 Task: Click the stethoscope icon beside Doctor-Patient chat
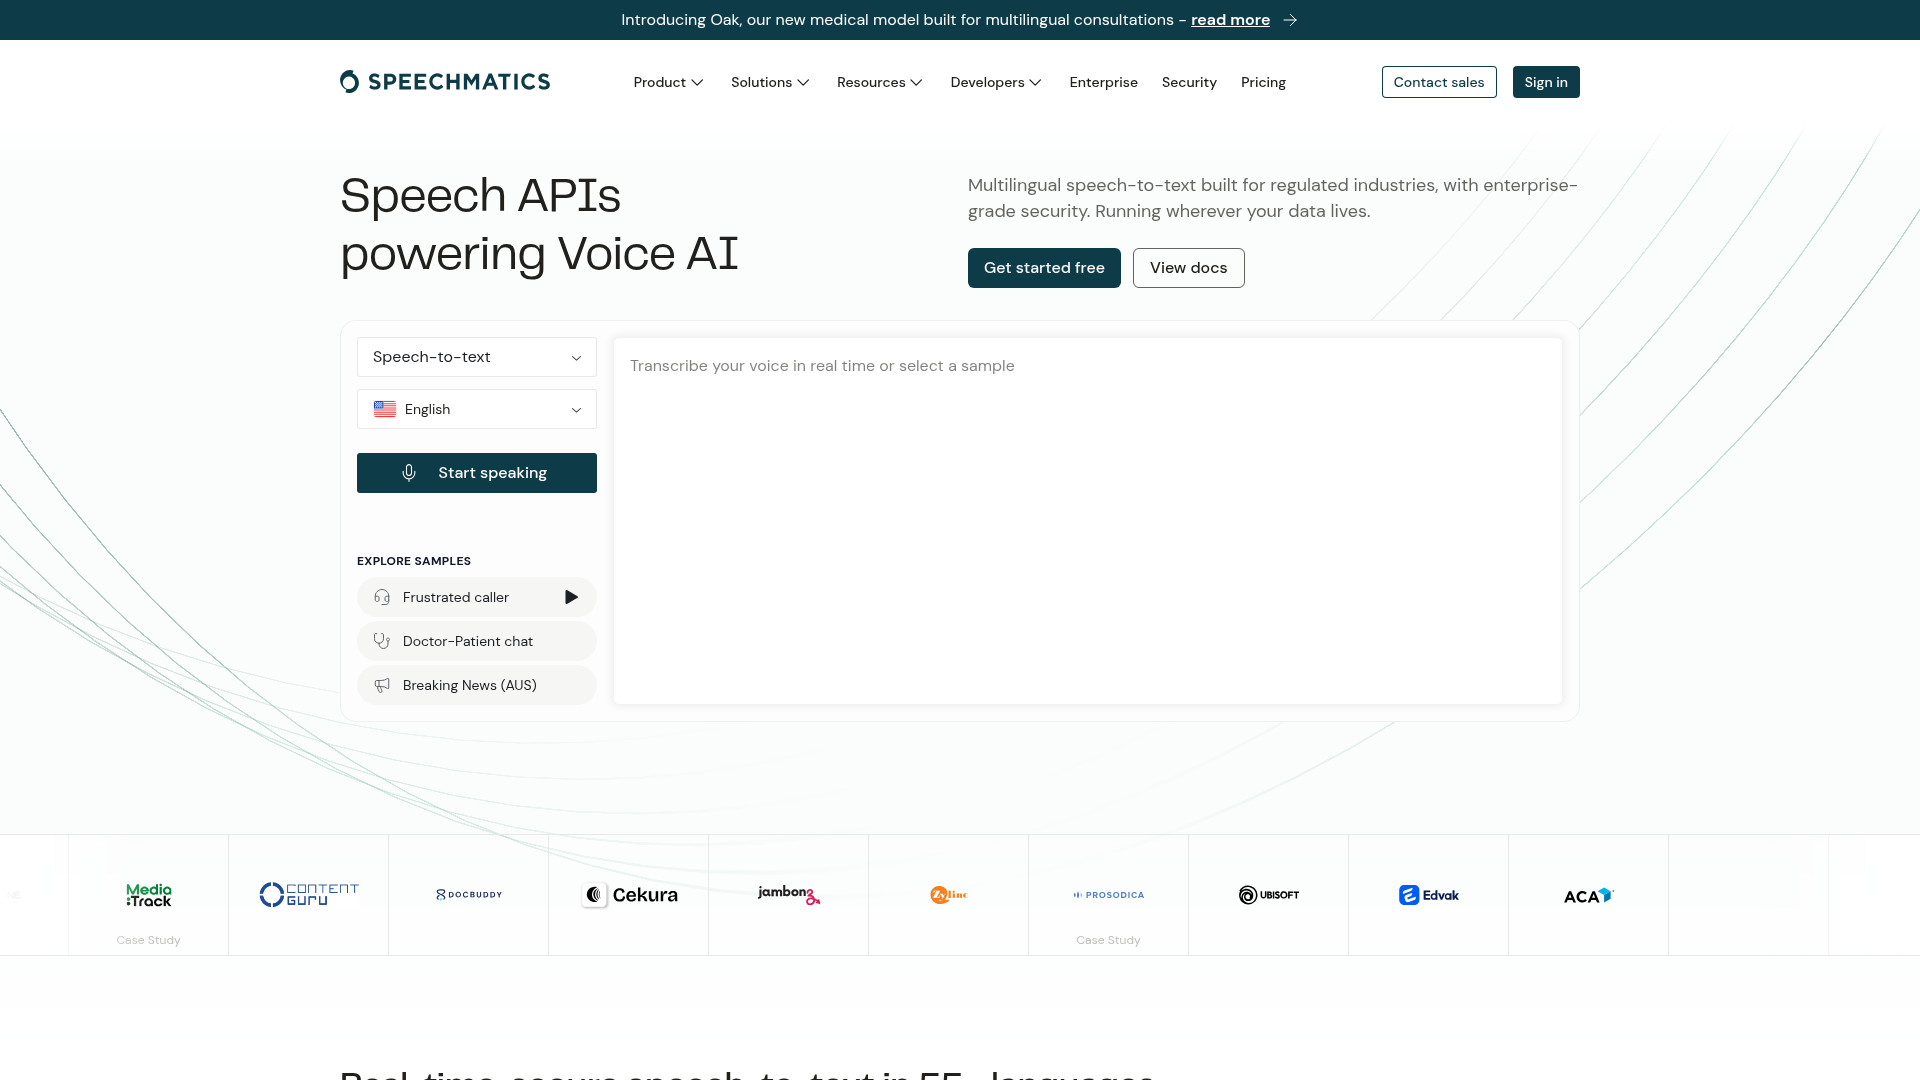click(382, 641)
